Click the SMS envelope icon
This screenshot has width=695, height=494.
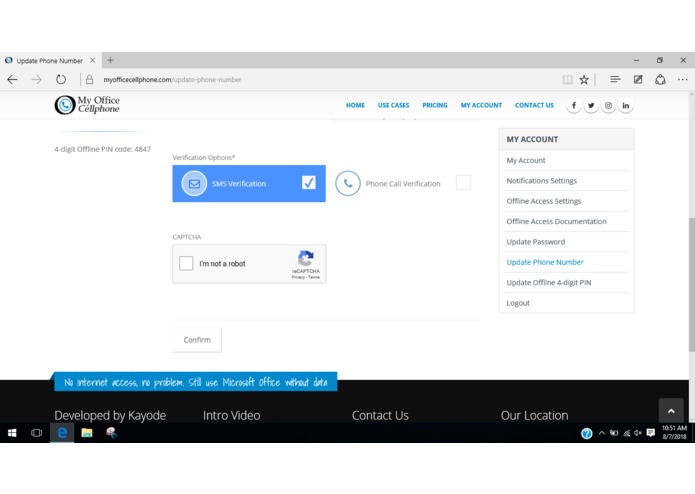click(194, 183)
